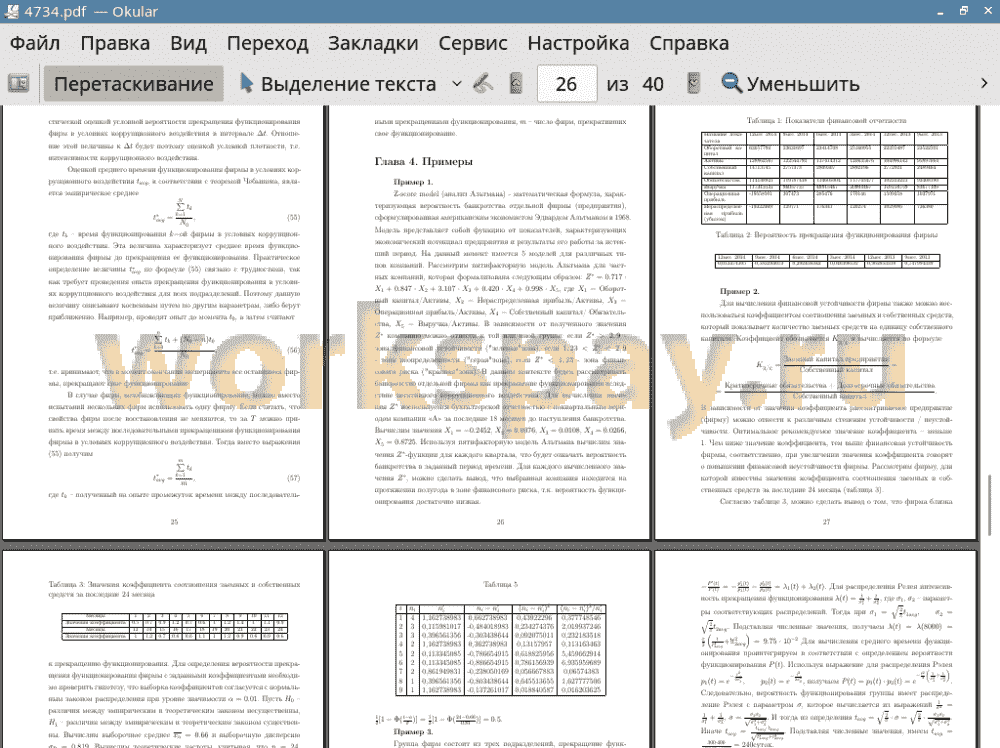1000x748 pixels.
Task: Click the Okular app icon in title bar
Action: point(10,11)
